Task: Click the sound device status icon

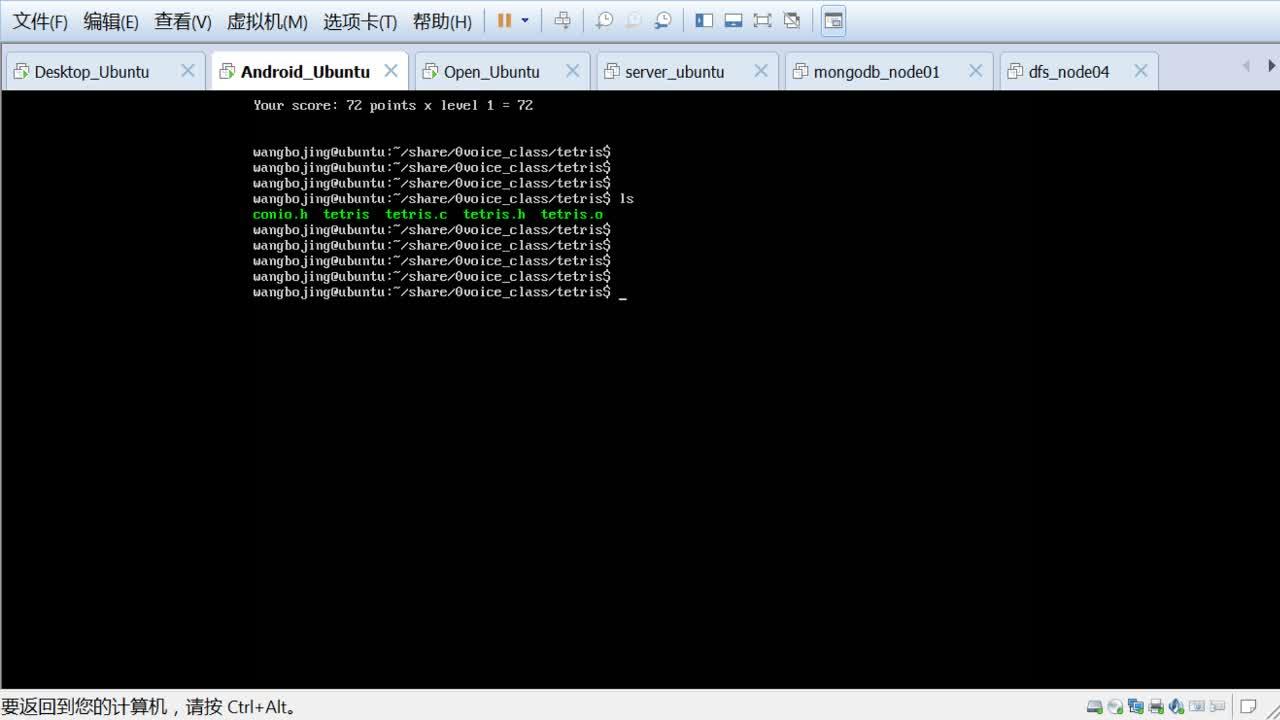Action: coord(1176,707)
